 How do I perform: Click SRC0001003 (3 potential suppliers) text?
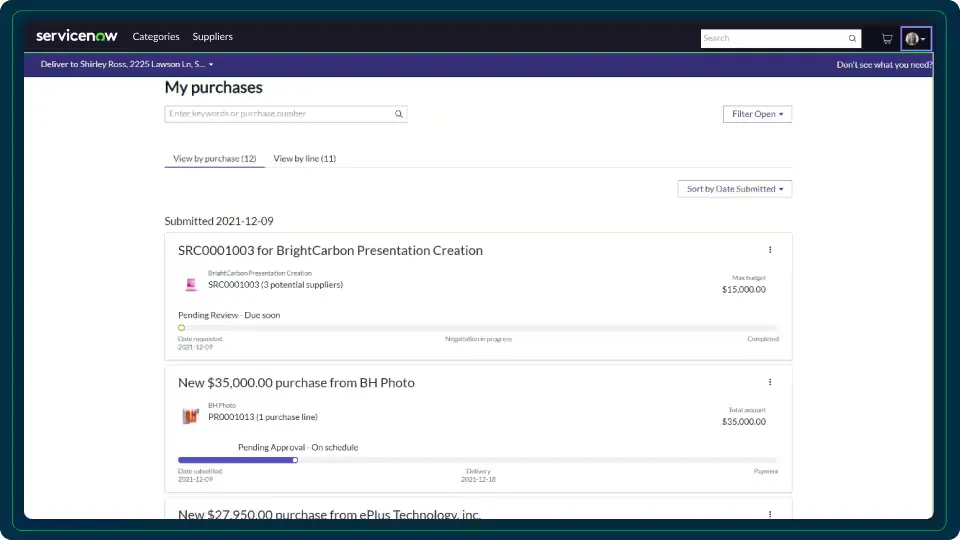pyautogui.click(x=276, y=285)
